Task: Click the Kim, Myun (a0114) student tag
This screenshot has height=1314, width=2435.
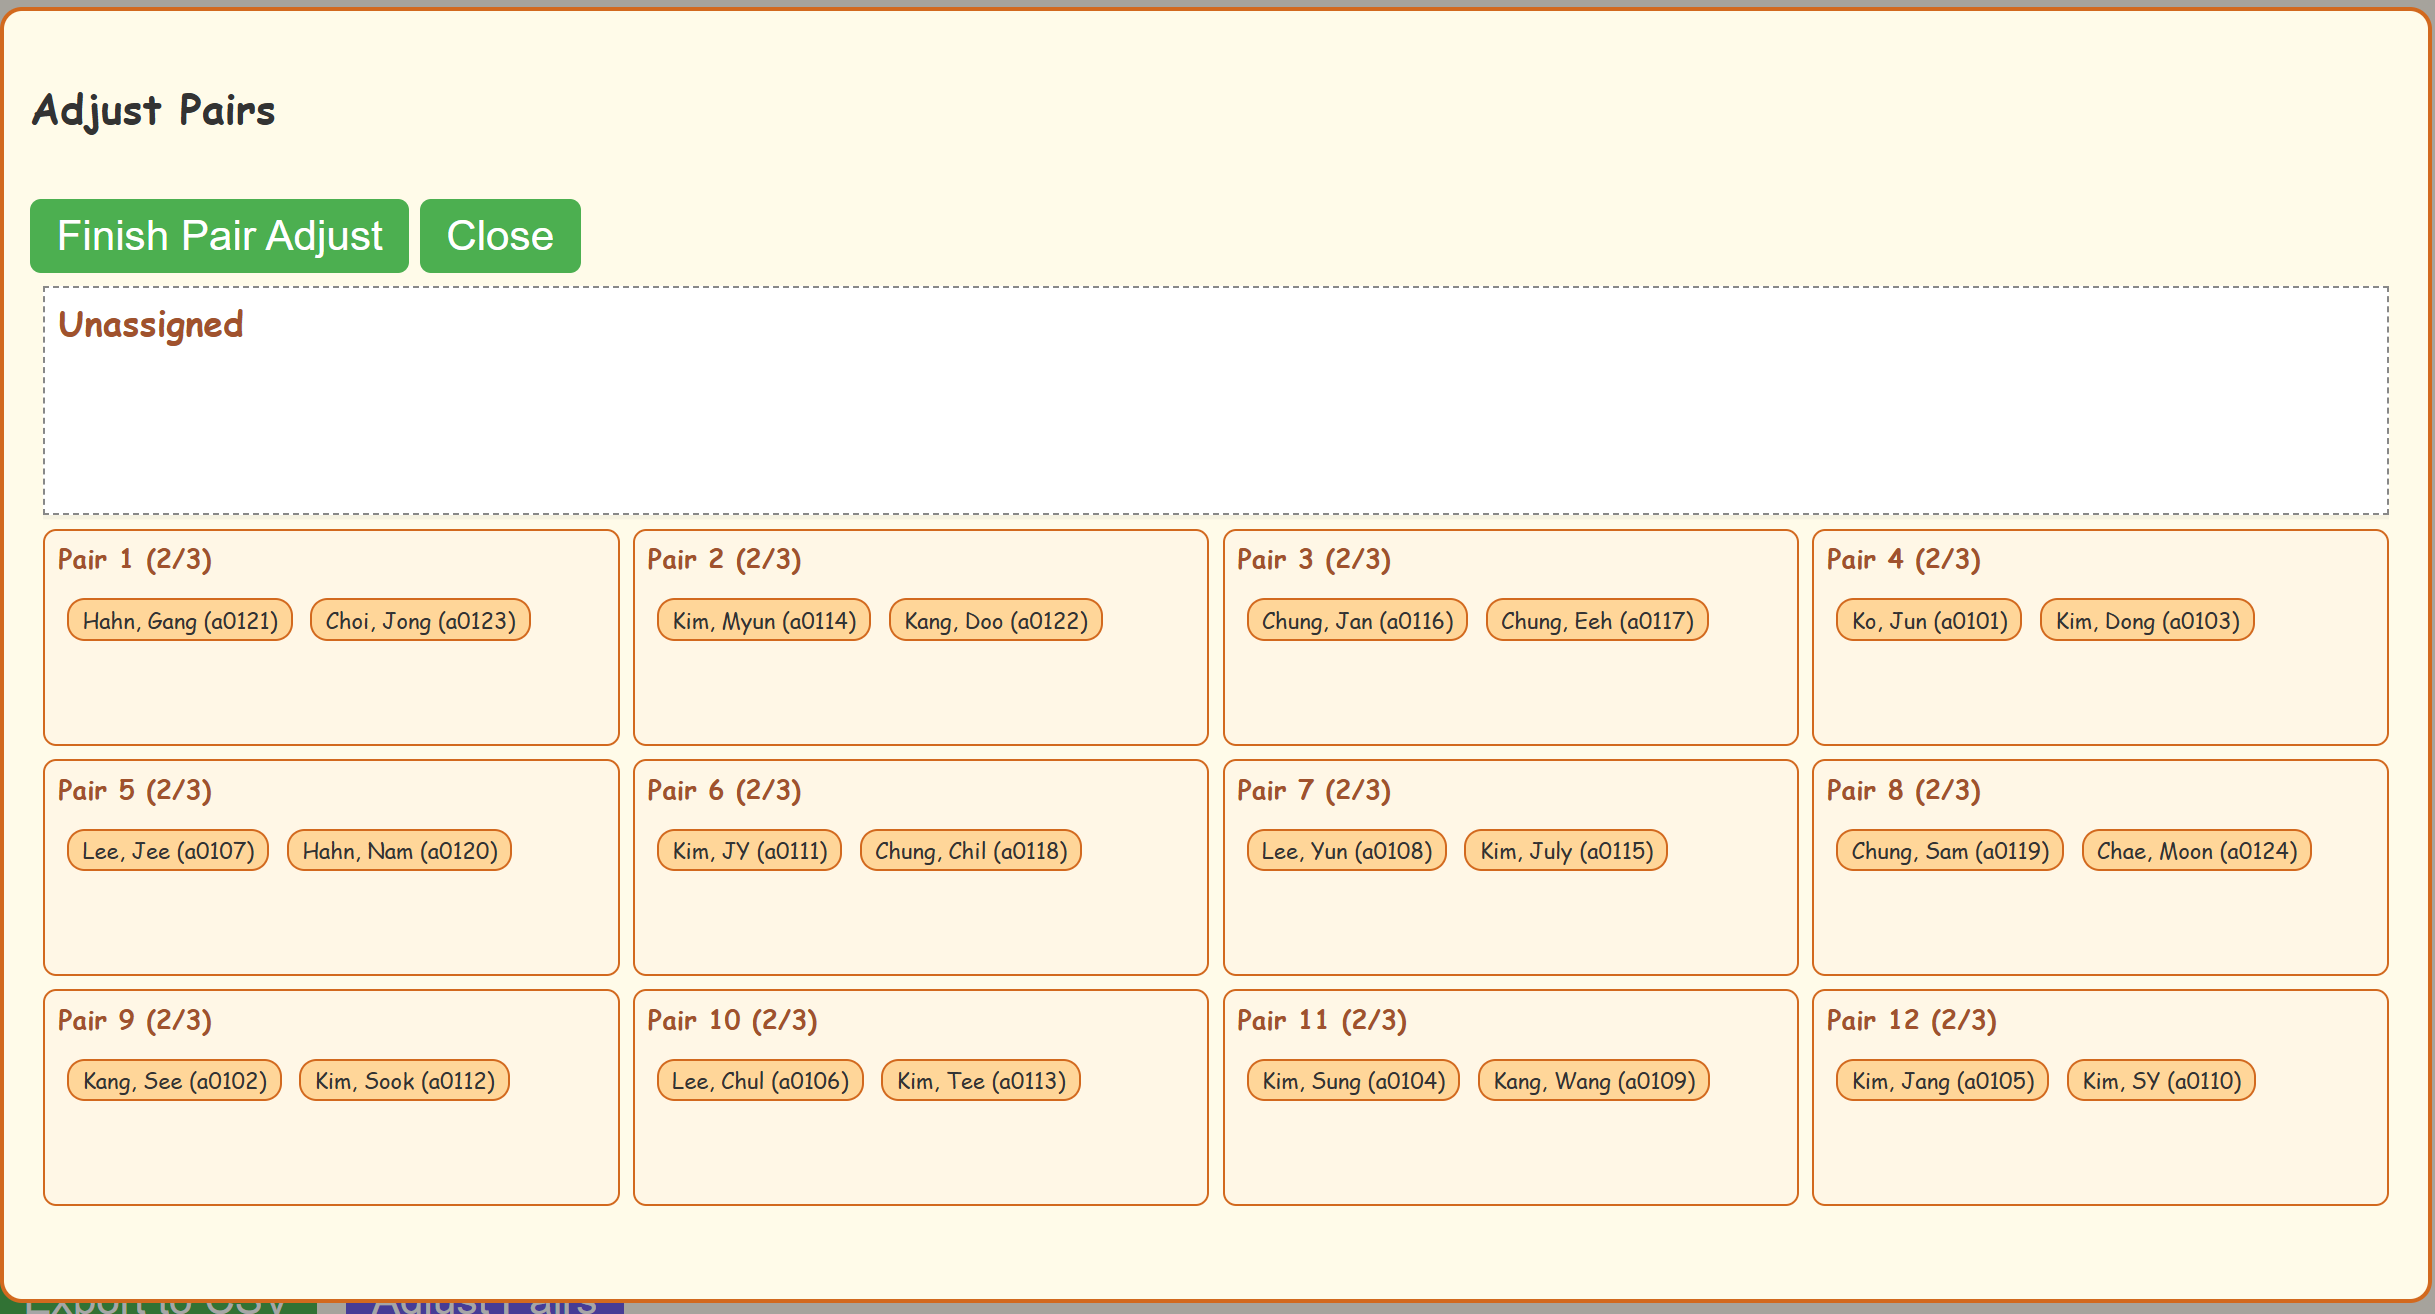Action: [764, 621]
